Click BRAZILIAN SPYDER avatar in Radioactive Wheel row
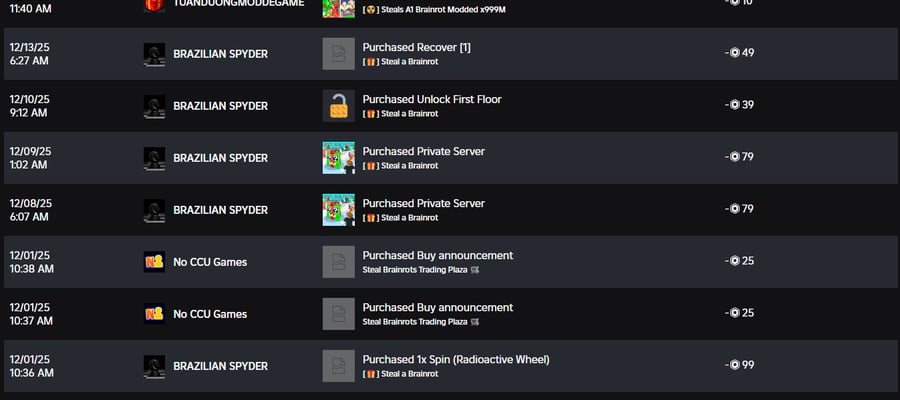Viewport: 900px width, 400px height. pyautogui.click(x=154, y=366)
